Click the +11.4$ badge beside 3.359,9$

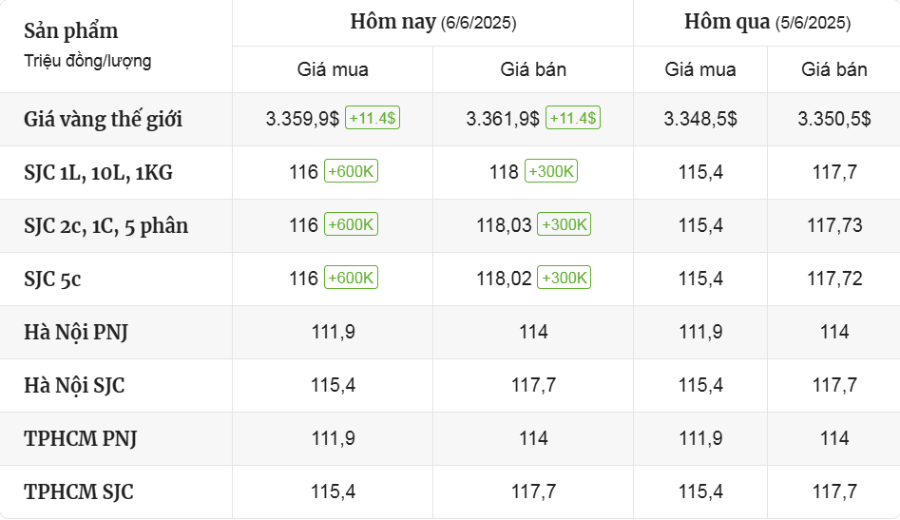tap(372, 119)
